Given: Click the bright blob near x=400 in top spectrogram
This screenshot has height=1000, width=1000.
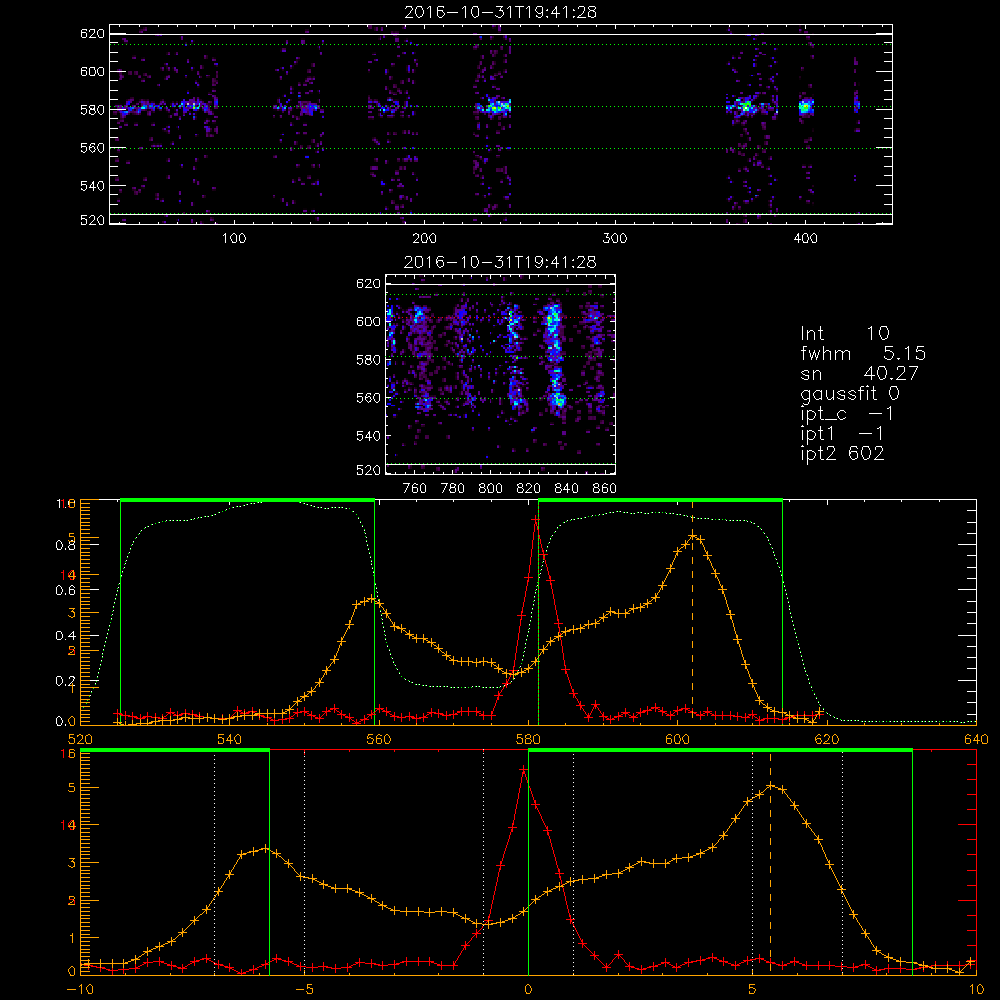Looking at the screenshot, I should [806, 107].
